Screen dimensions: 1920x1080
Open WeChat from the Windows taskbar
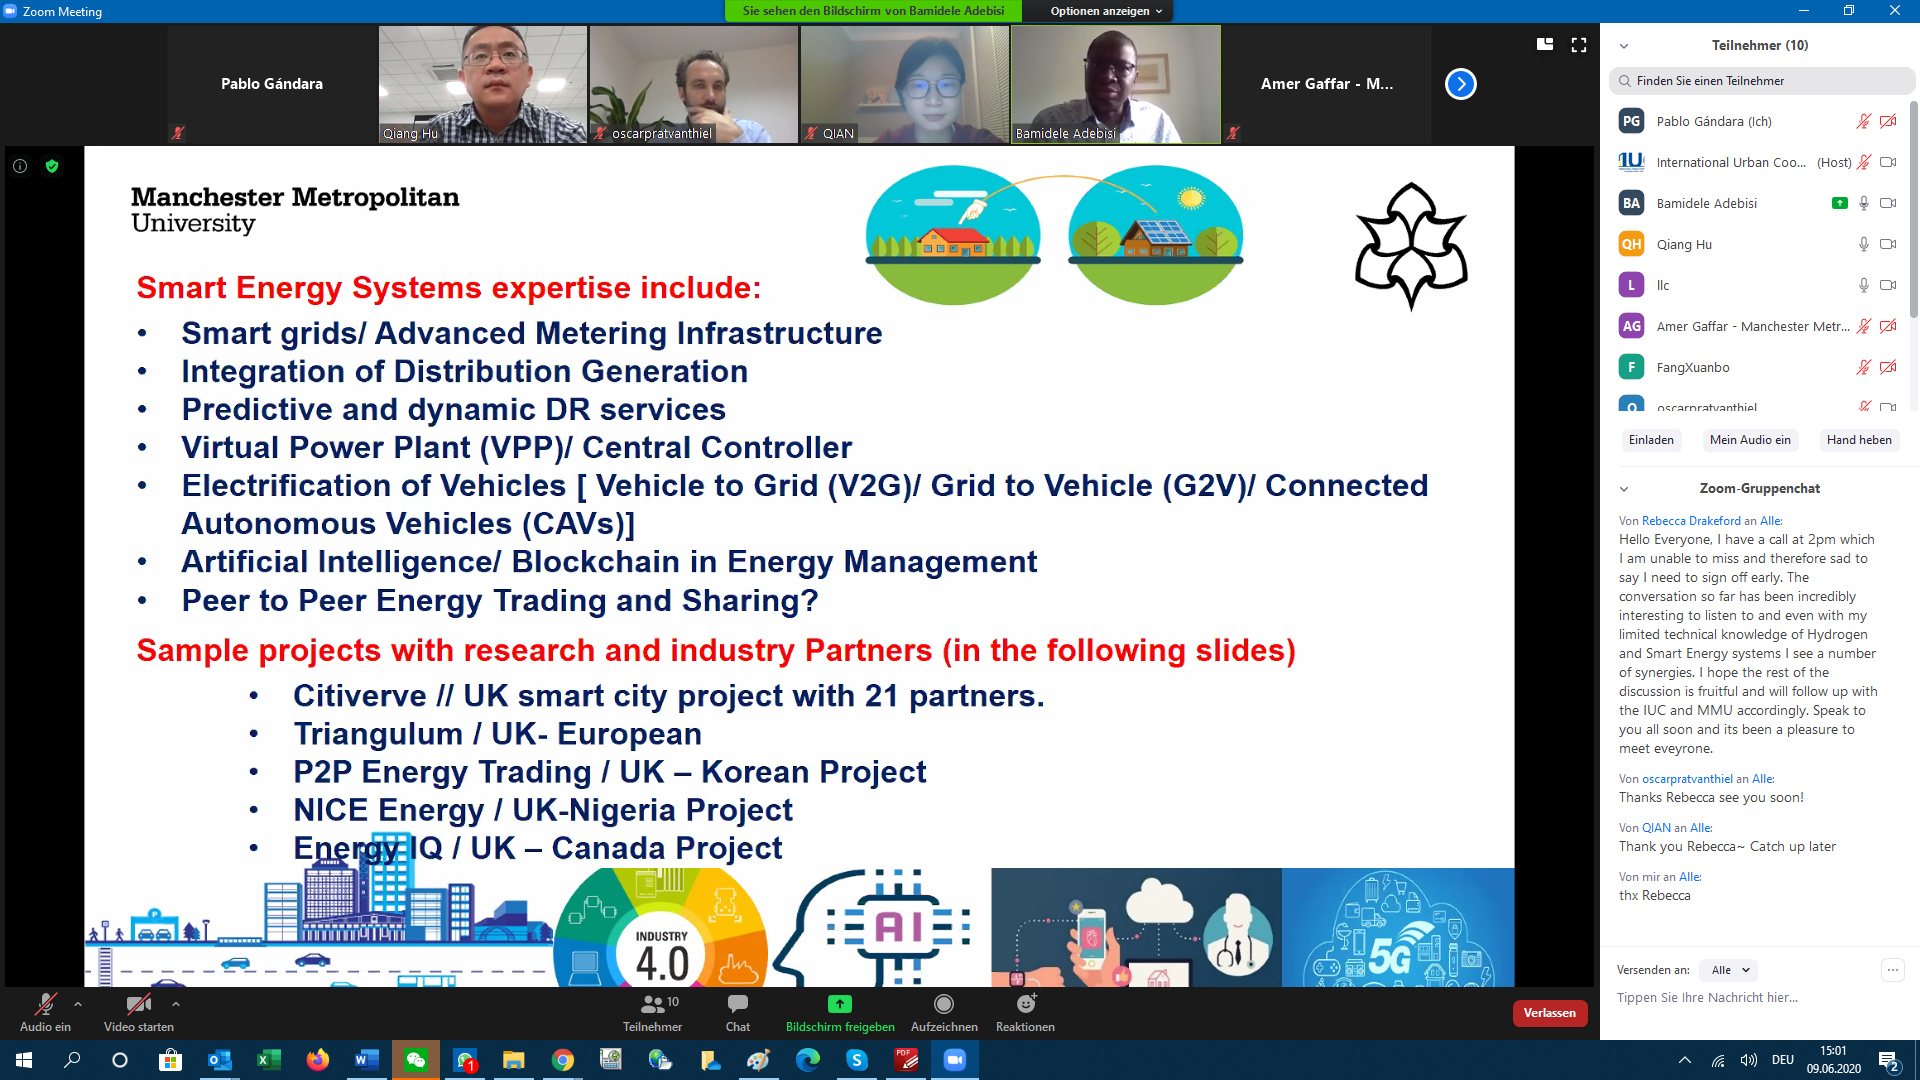[415, 1060]
